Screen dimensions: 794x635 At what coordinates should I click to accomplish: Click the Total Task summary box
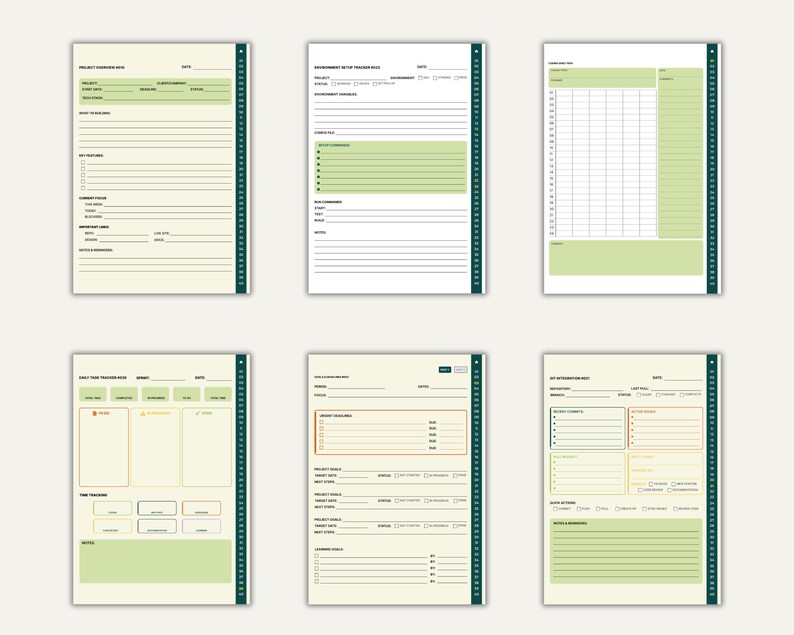93,394
